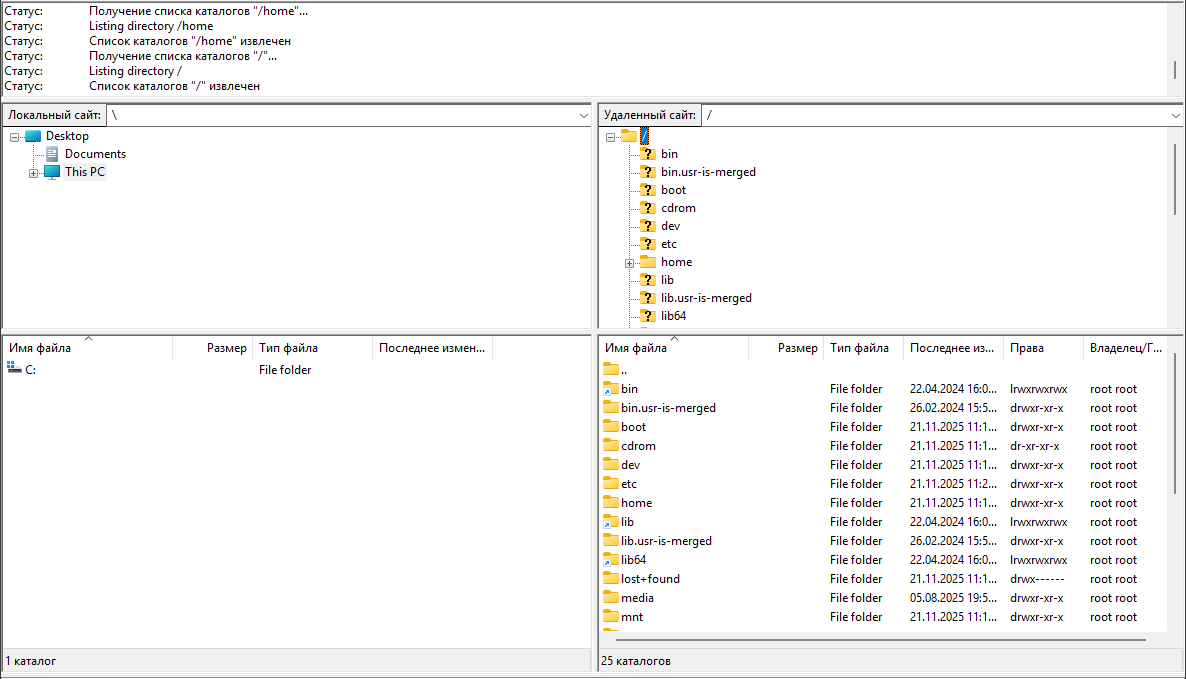1186x679 pixels.
Task: Click the remote site path input field
Action: pos(930,115)
